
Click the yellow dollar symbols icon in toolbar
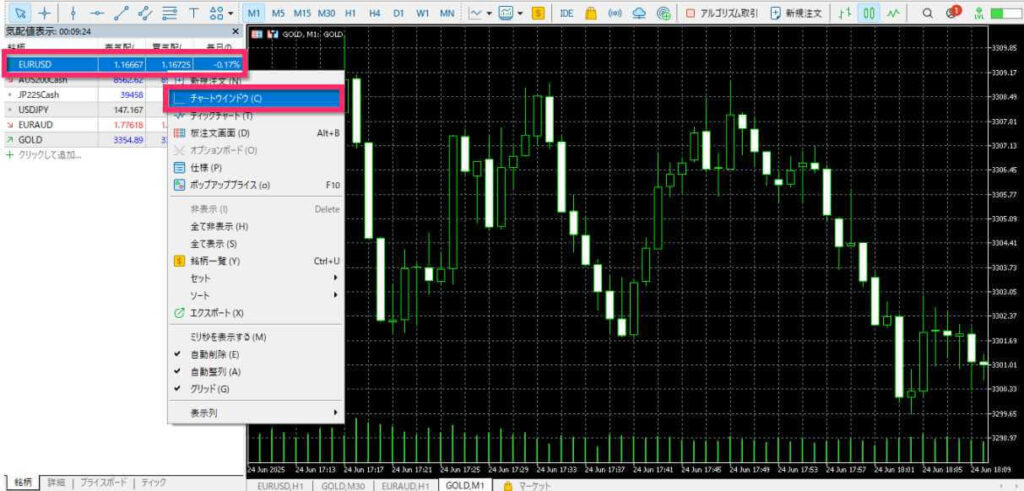[x=538, y=12]
